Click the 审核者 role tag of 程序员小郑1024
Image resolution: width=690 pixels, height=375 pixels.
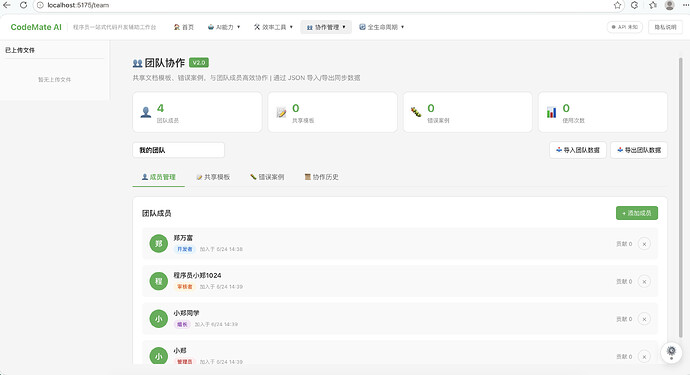pos(184,287)
